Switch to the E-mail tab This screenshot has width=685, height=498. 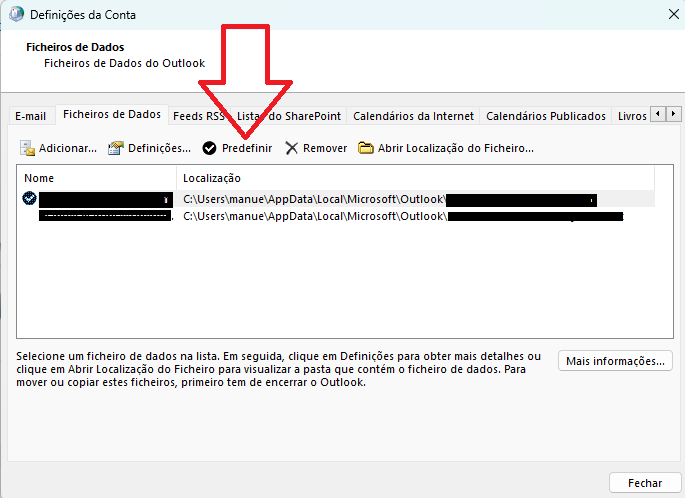(x=30, y=116)
